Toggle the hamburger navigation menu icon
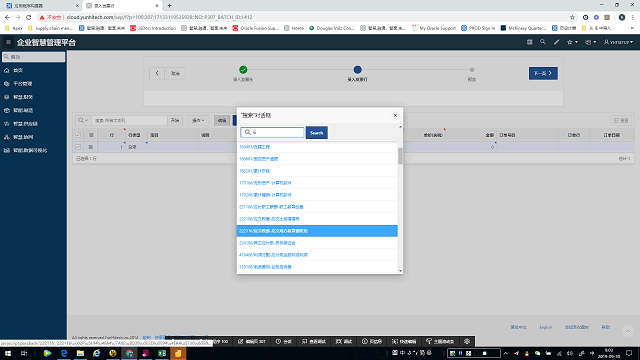 (8, 42)
